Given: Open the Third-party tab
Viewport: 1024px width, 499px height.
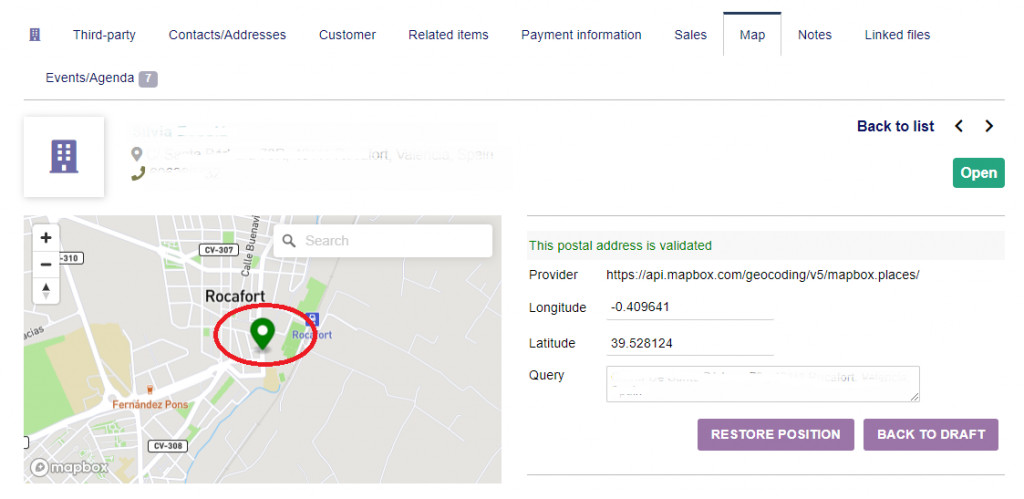Looking at the screenshot, I should click(104, 35).
